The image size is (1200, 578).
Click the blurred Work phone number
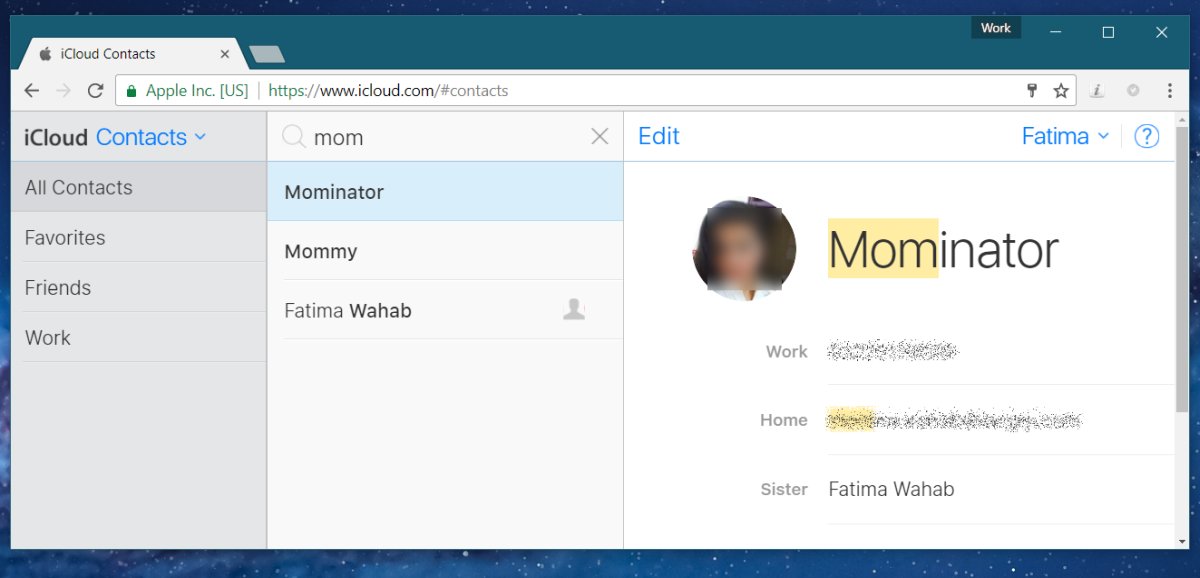[894, 351]
